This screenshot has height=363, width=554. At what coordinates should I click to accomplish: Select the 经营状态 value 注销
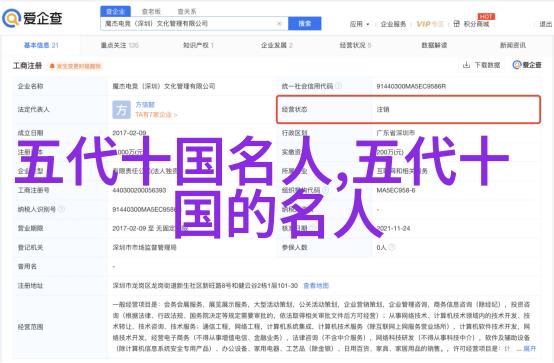click(383, 110)
